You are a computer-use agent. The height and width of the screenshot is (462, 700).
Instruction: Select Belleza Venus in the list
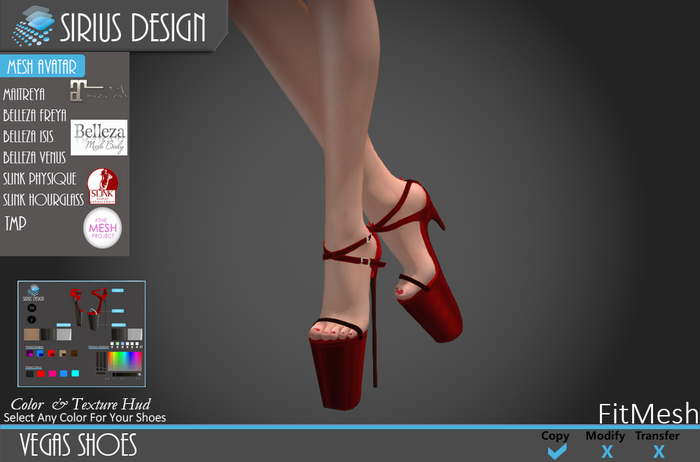point(34,158)
